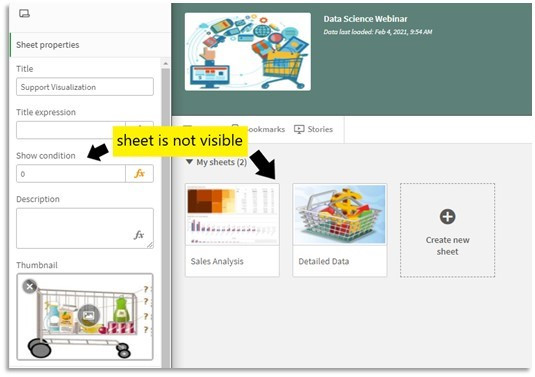Click the Detailed Data sheet name label
The height and width of the screenshot is (377, 535).
[323, 261]
